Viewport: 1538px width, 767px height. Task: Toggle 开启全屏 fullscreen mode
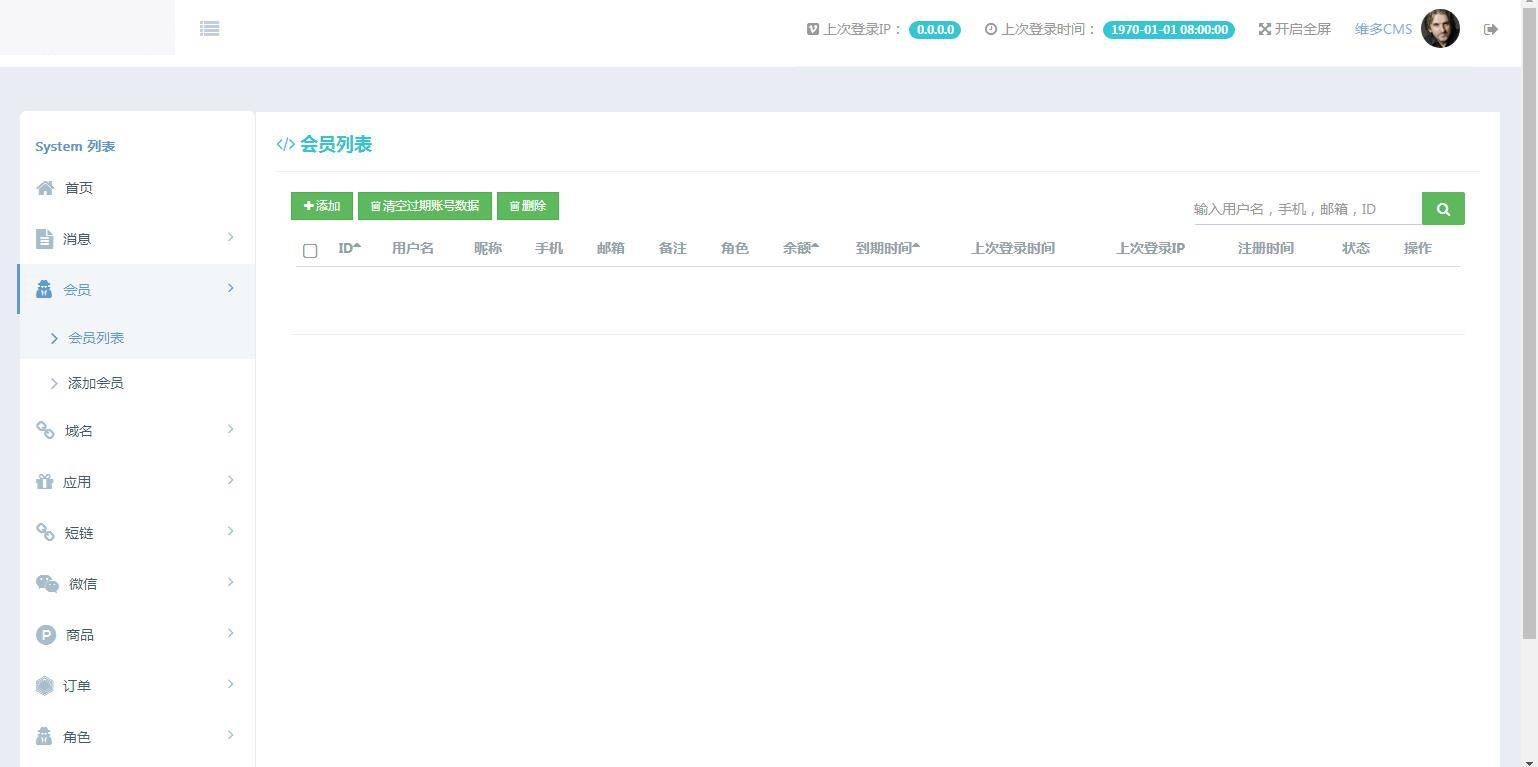coord(1294,29)
